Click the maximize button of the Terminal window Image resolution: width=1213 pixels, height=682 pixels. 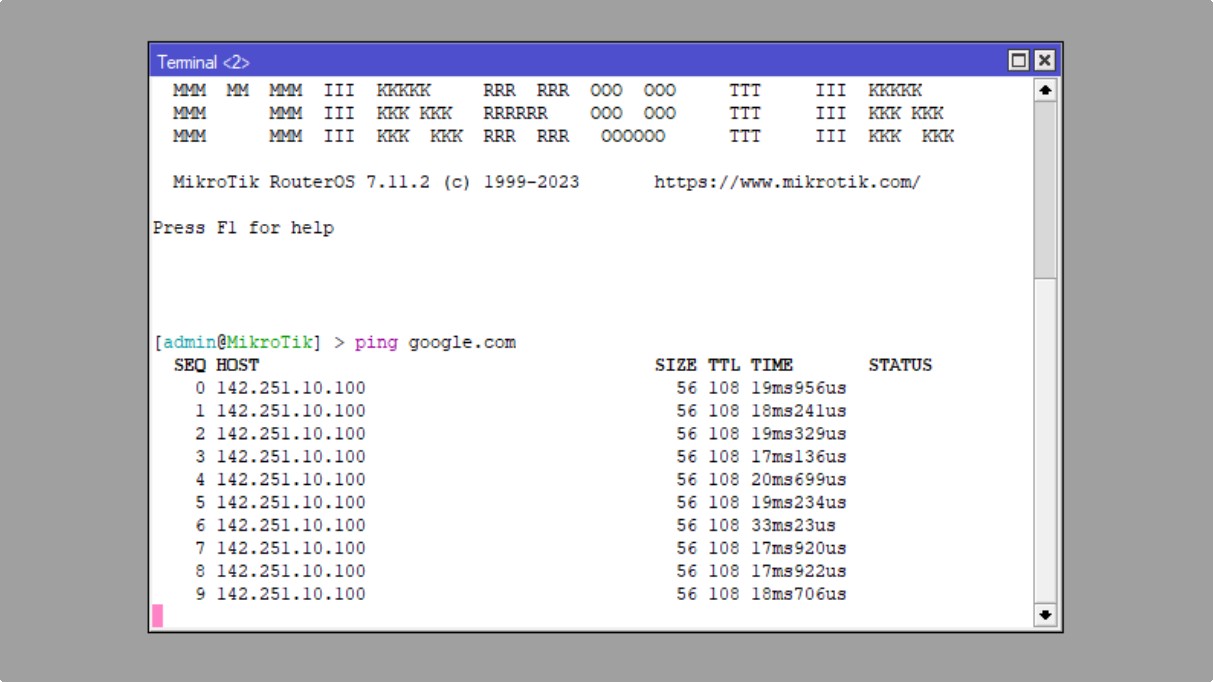(x=1019, y=61)
